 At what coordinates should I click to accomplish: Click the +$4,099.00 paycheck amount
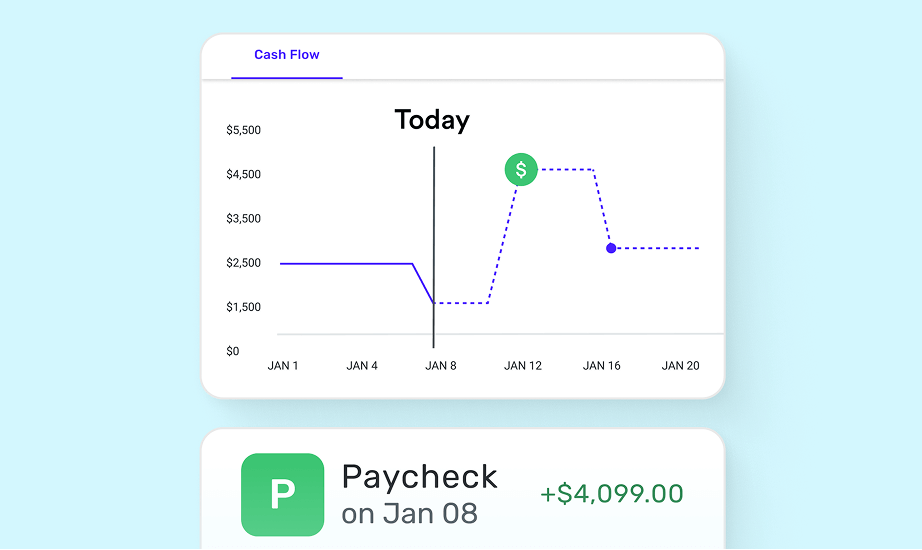pyautogui.click(x=612, y=494)
